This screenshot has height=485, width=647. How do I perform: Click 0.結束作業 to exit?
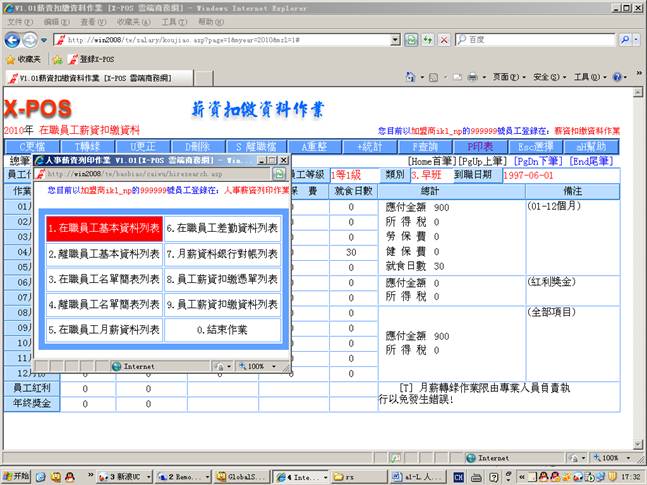(x=222, y=330)
